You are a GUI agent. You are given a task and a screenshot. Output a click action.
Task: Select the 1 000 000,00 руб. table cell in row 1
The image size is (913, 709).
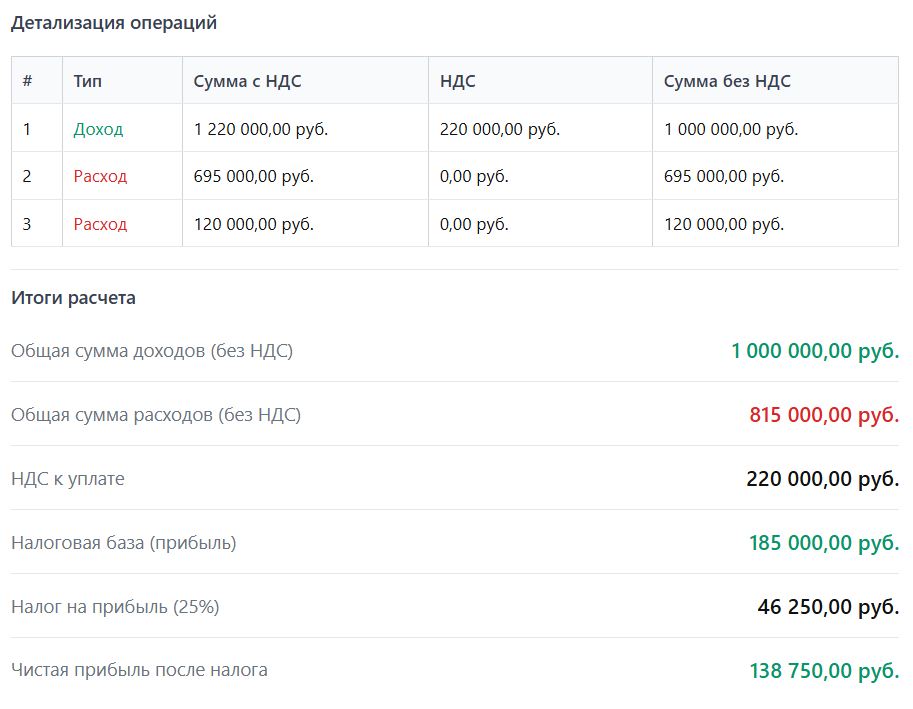pyautogui.click(x=730, y=129)
